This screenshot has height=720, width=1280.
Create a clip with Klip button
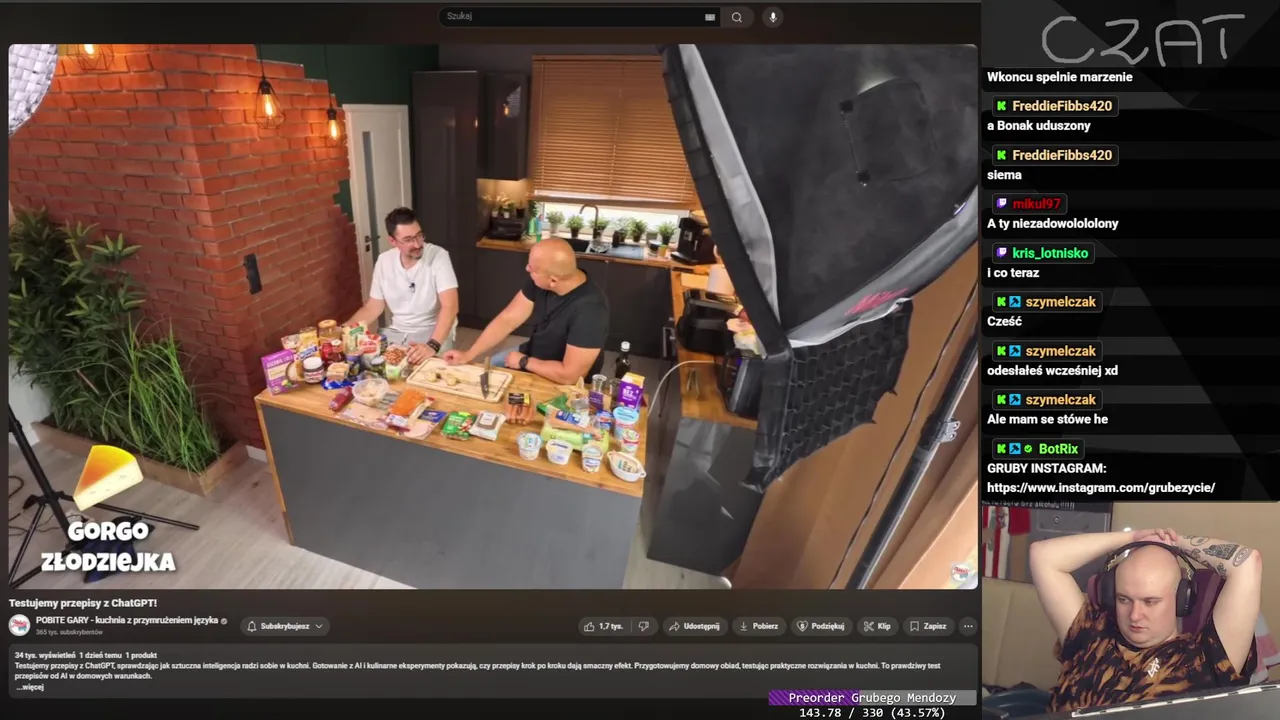pos(877,626)
